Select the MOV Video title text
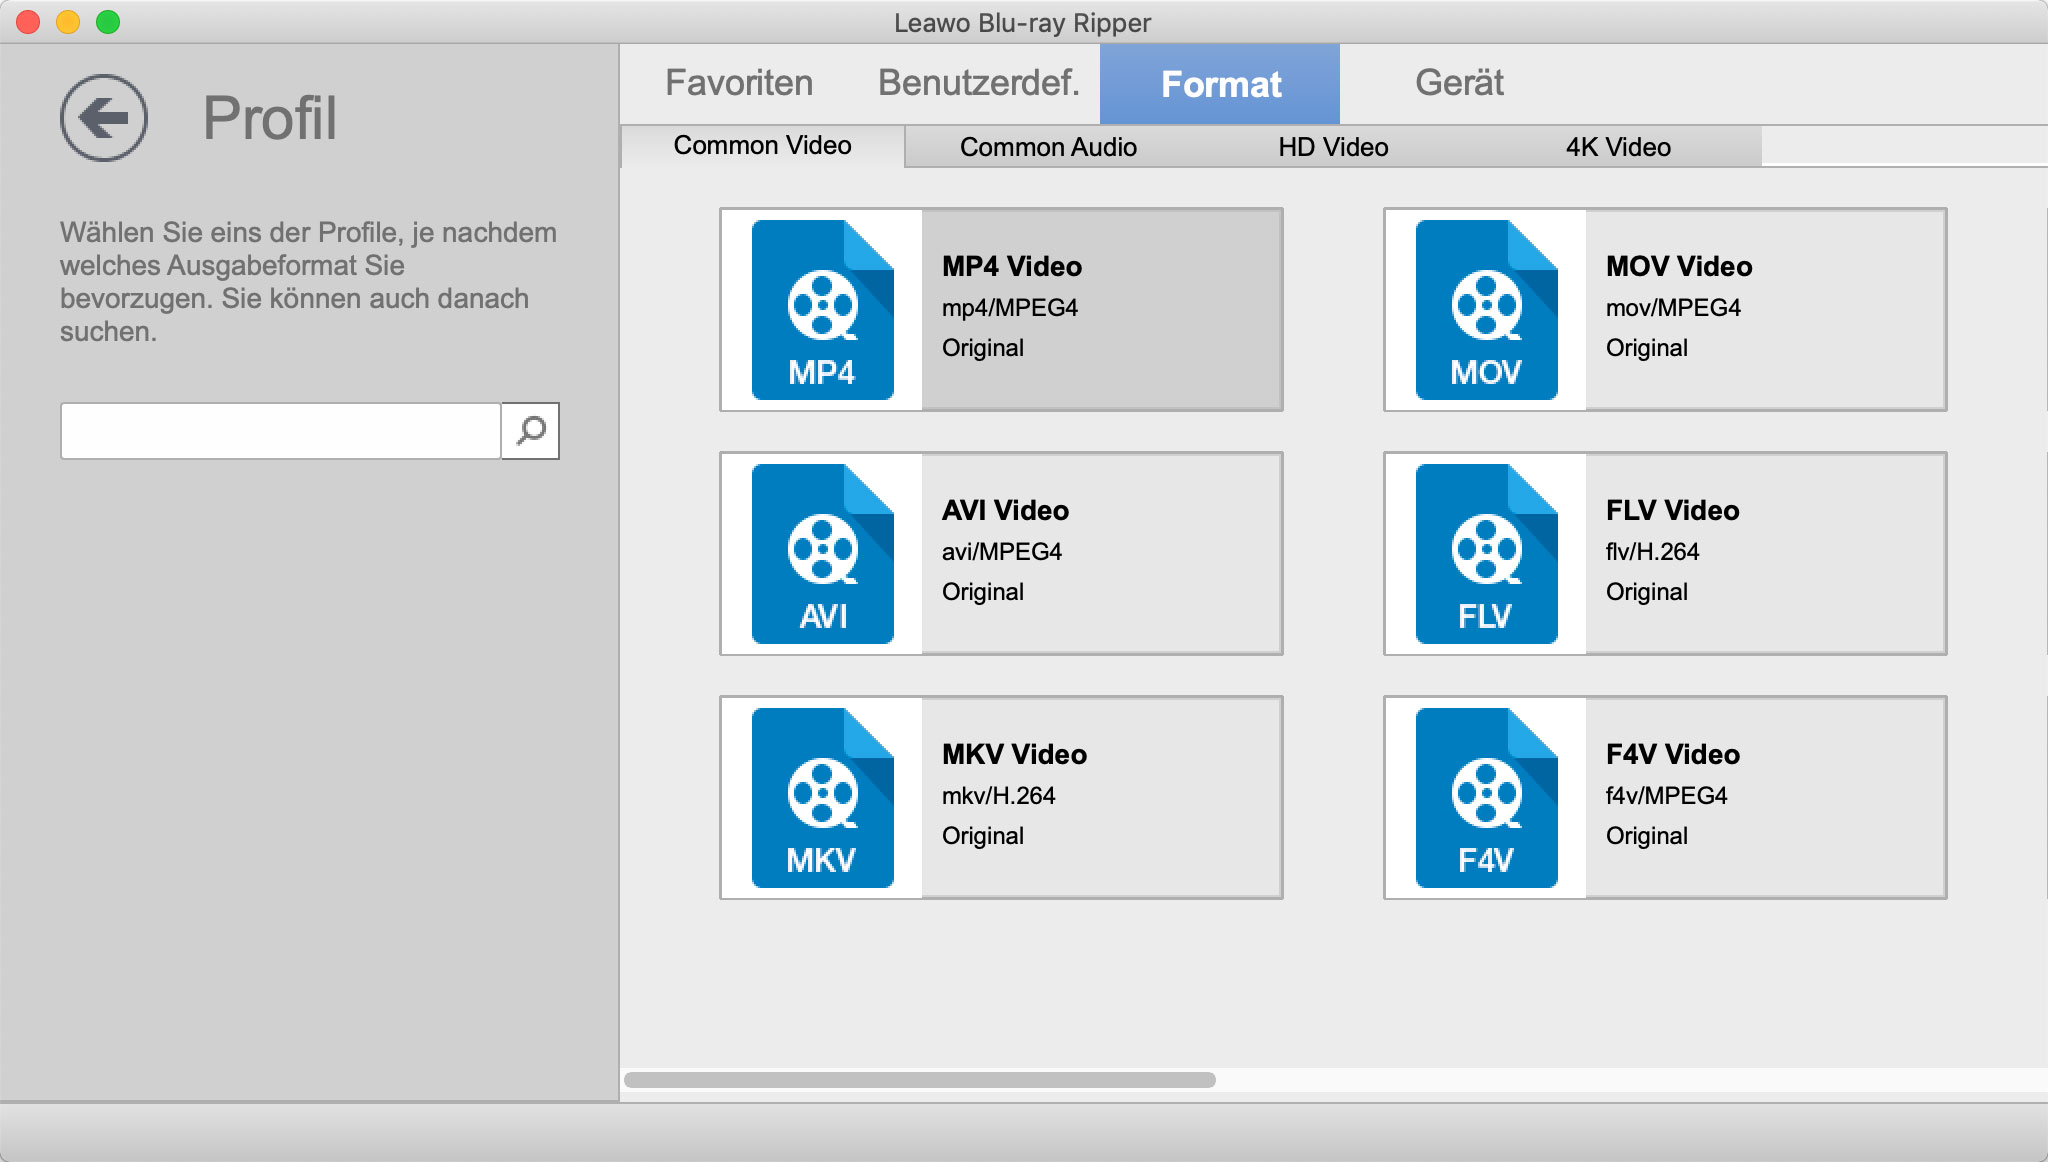 [1679, 266]
